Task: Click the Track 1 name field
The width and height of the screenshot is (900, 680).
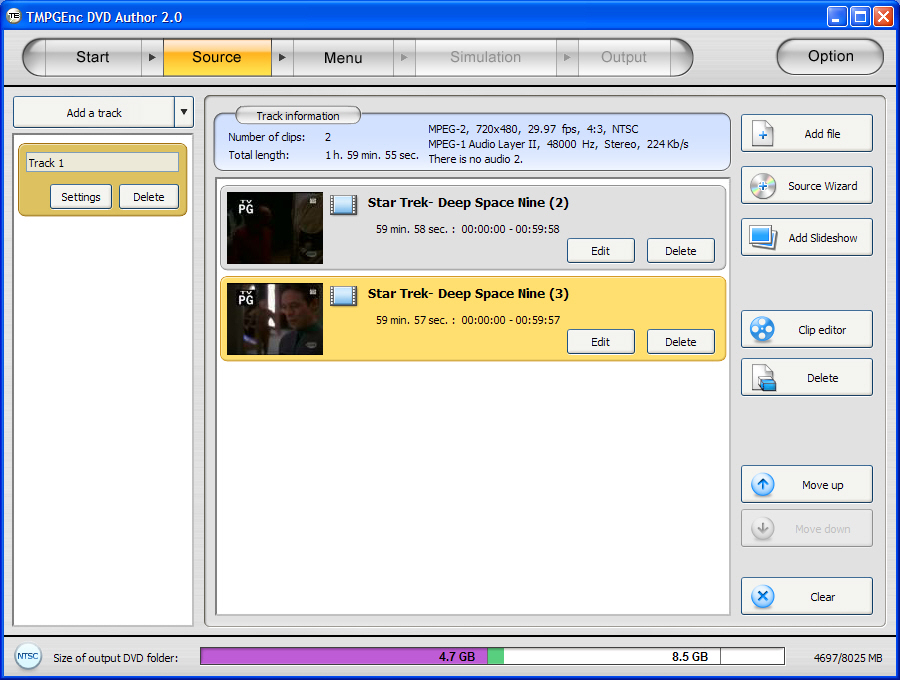Action: tap(102, 162)
